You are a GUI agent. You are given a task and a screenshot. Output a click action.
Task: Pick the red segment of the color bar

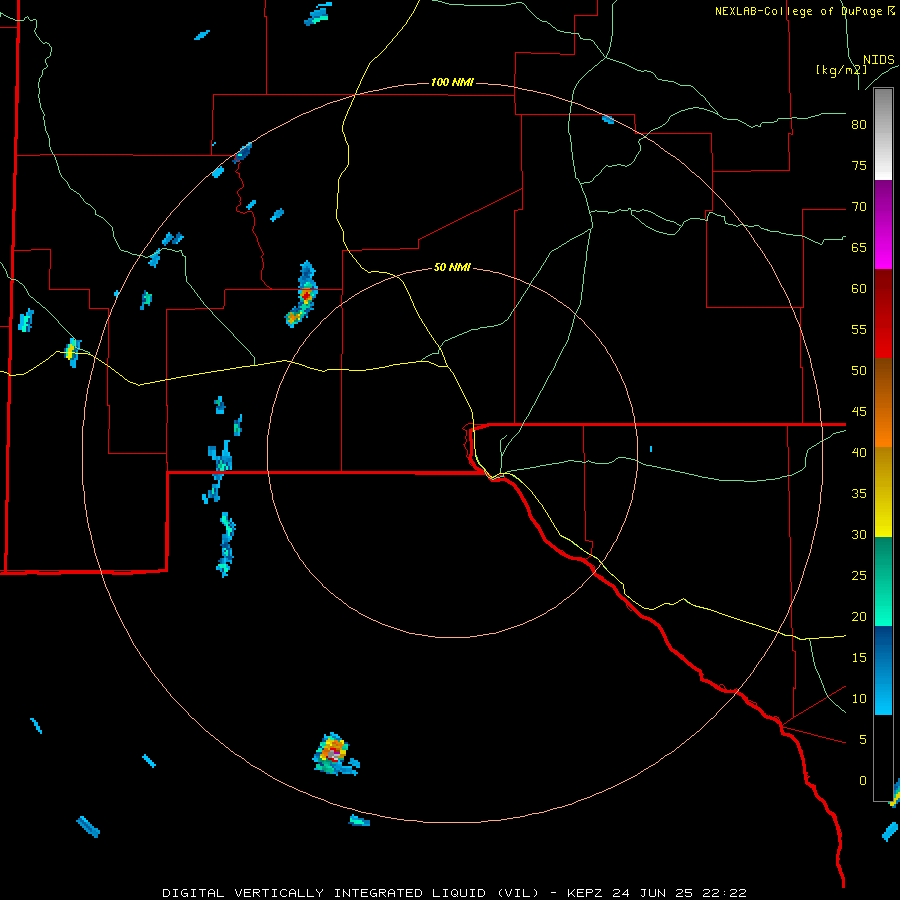click(x=883, y=313)
